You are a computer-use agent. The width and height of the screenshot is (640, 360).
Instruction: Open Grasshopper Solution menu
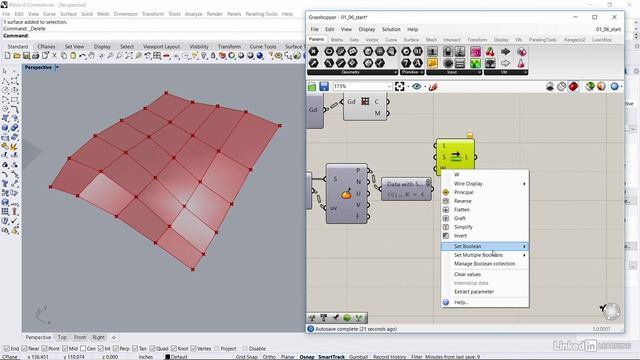[x=391, y=29]
